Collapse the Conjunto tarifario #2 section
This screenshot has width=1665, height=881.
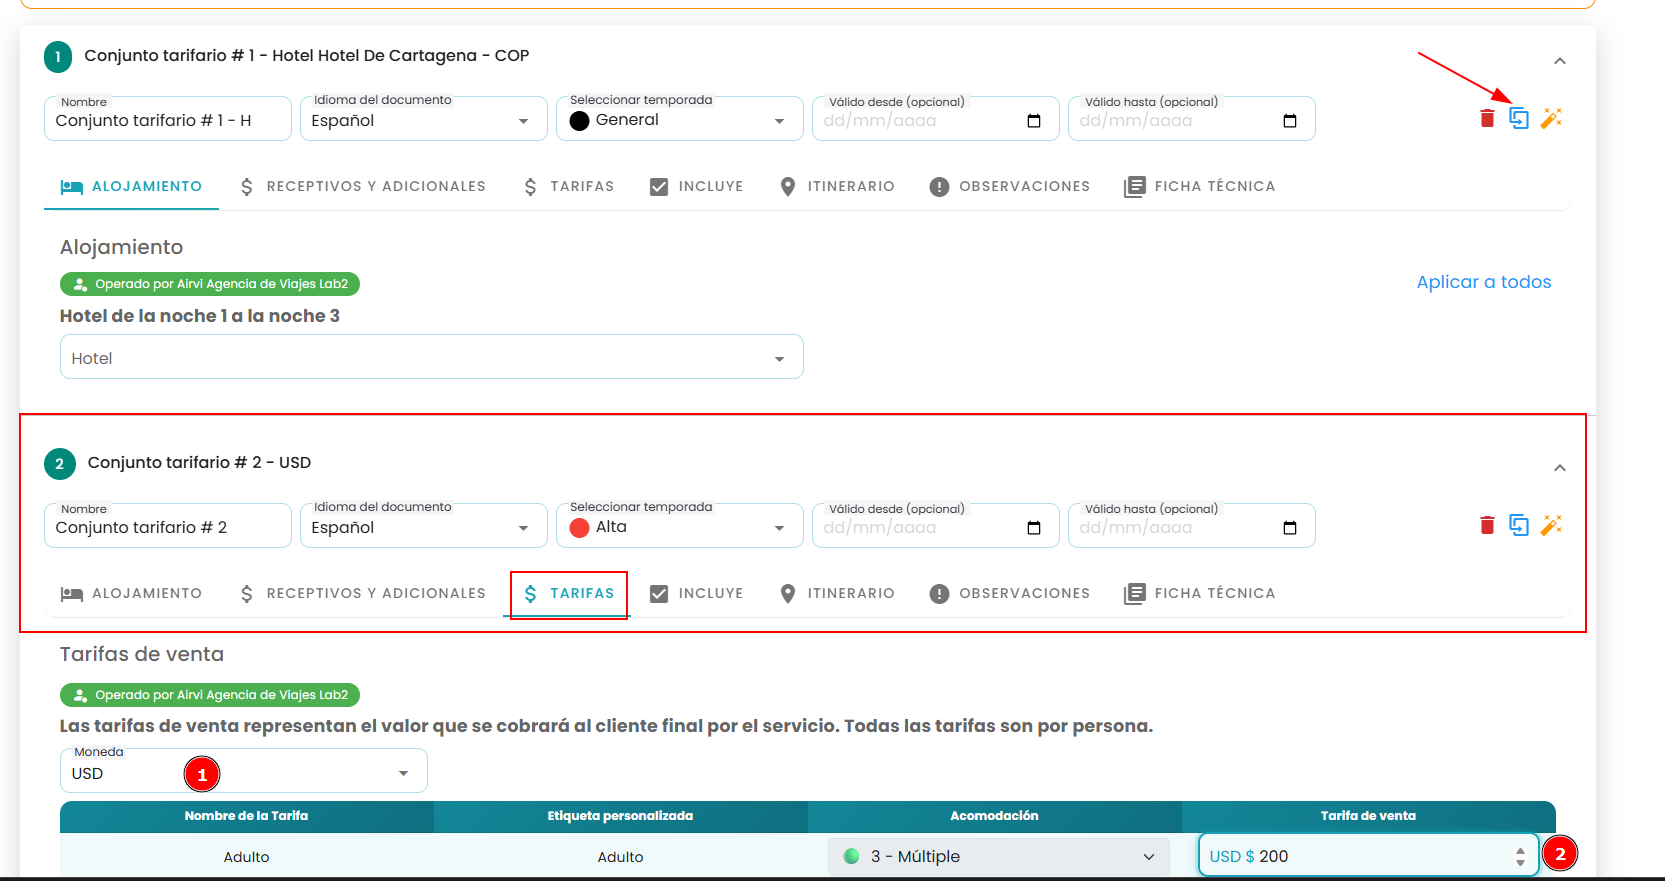click(x=1559, y=468)
